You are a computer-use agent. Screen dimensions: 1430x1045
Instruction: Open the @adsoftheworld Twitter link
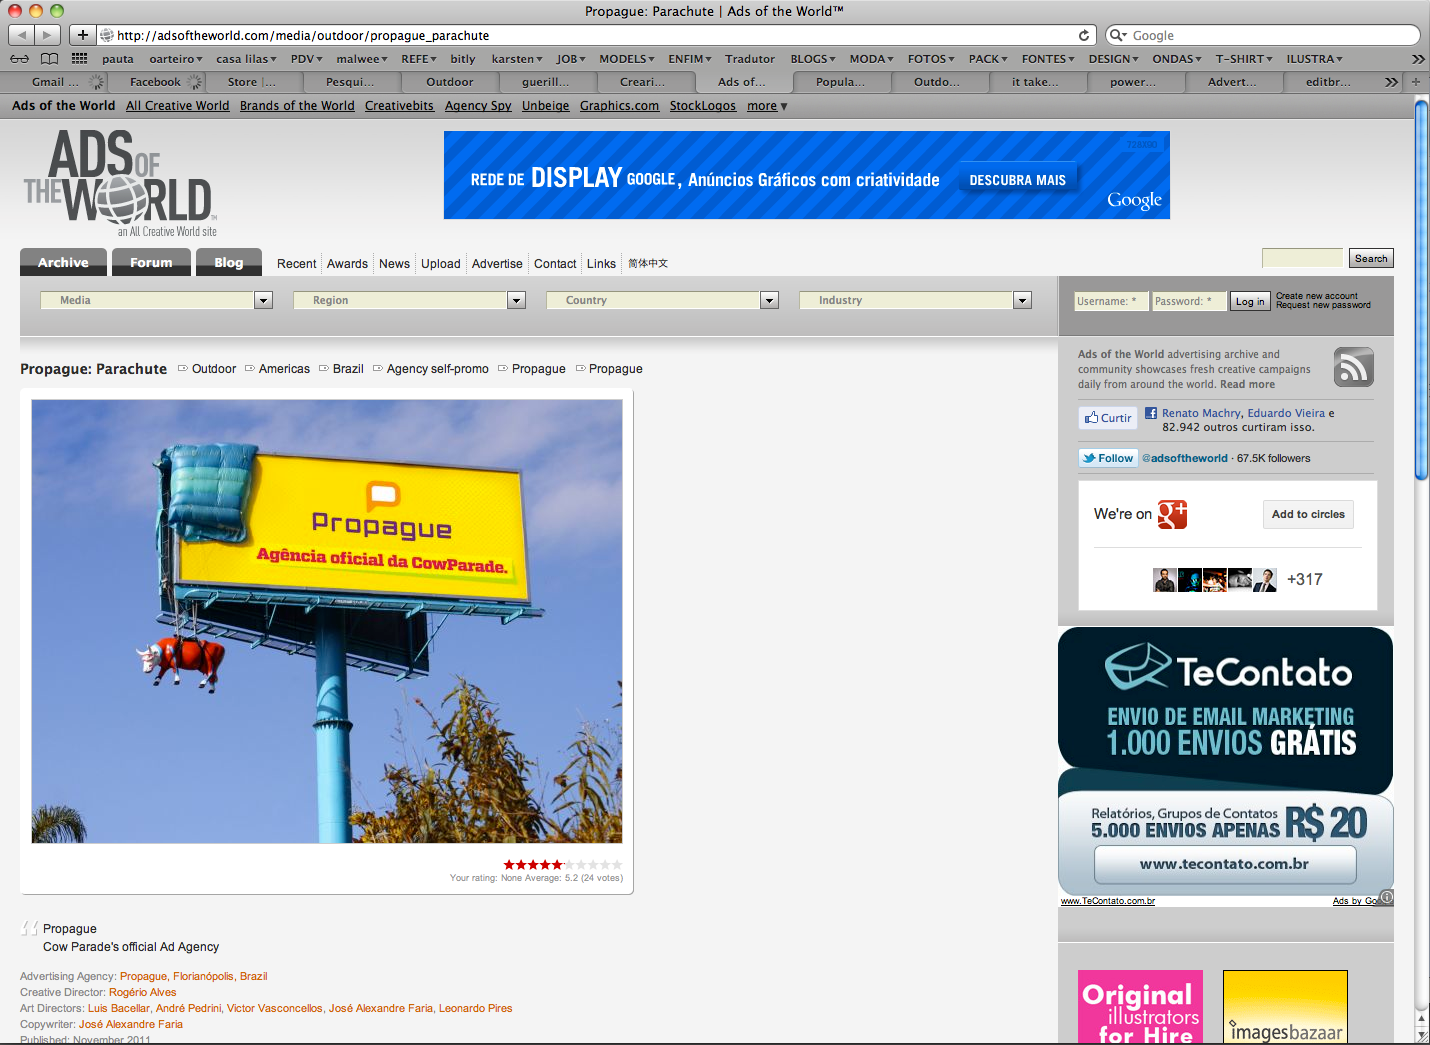click(1185, 458)
